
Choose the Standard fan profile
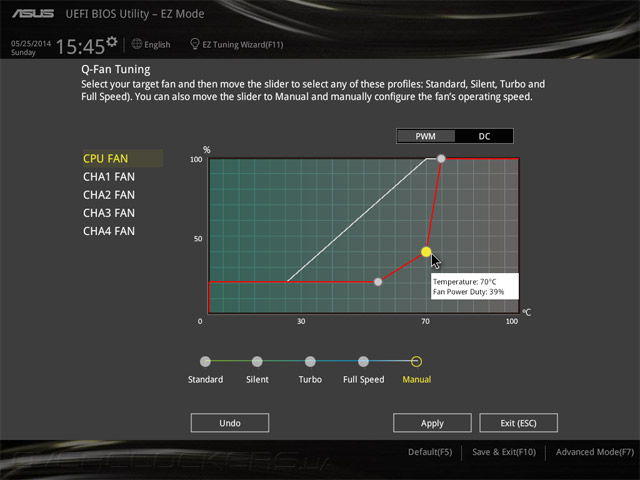(205, 361)
